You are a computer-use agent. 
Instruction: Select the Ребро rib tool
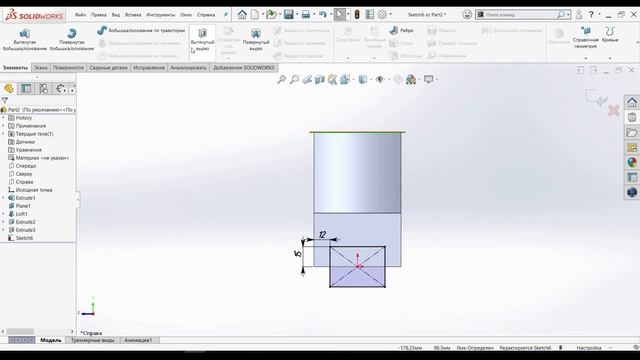tap(401, 30)
